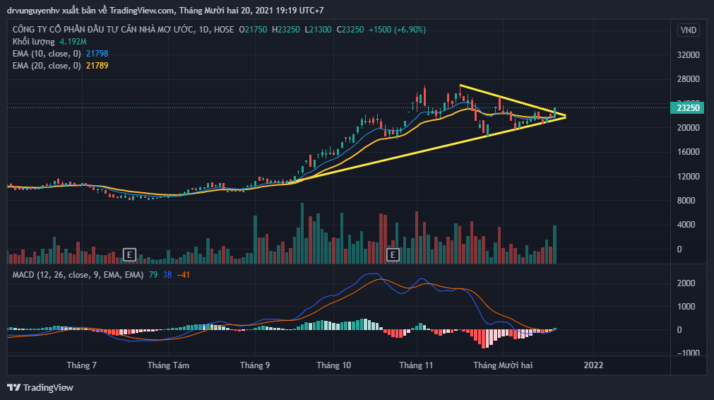Click the TradingView logo at the bottom

[40, 387]
